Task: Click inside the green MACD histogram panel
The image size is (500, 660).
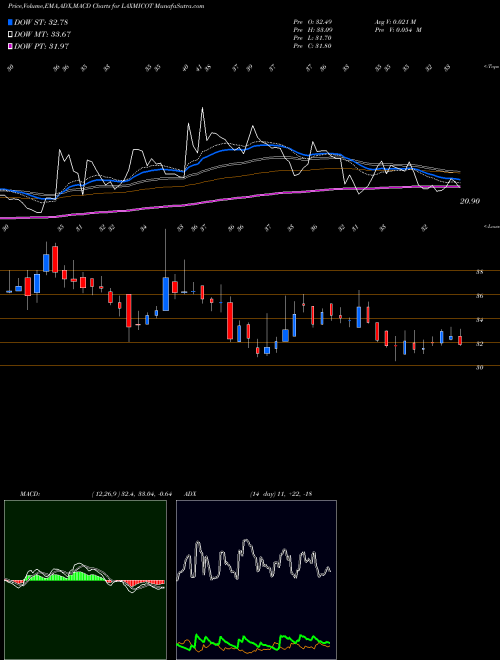Action: tap(85, 580)
